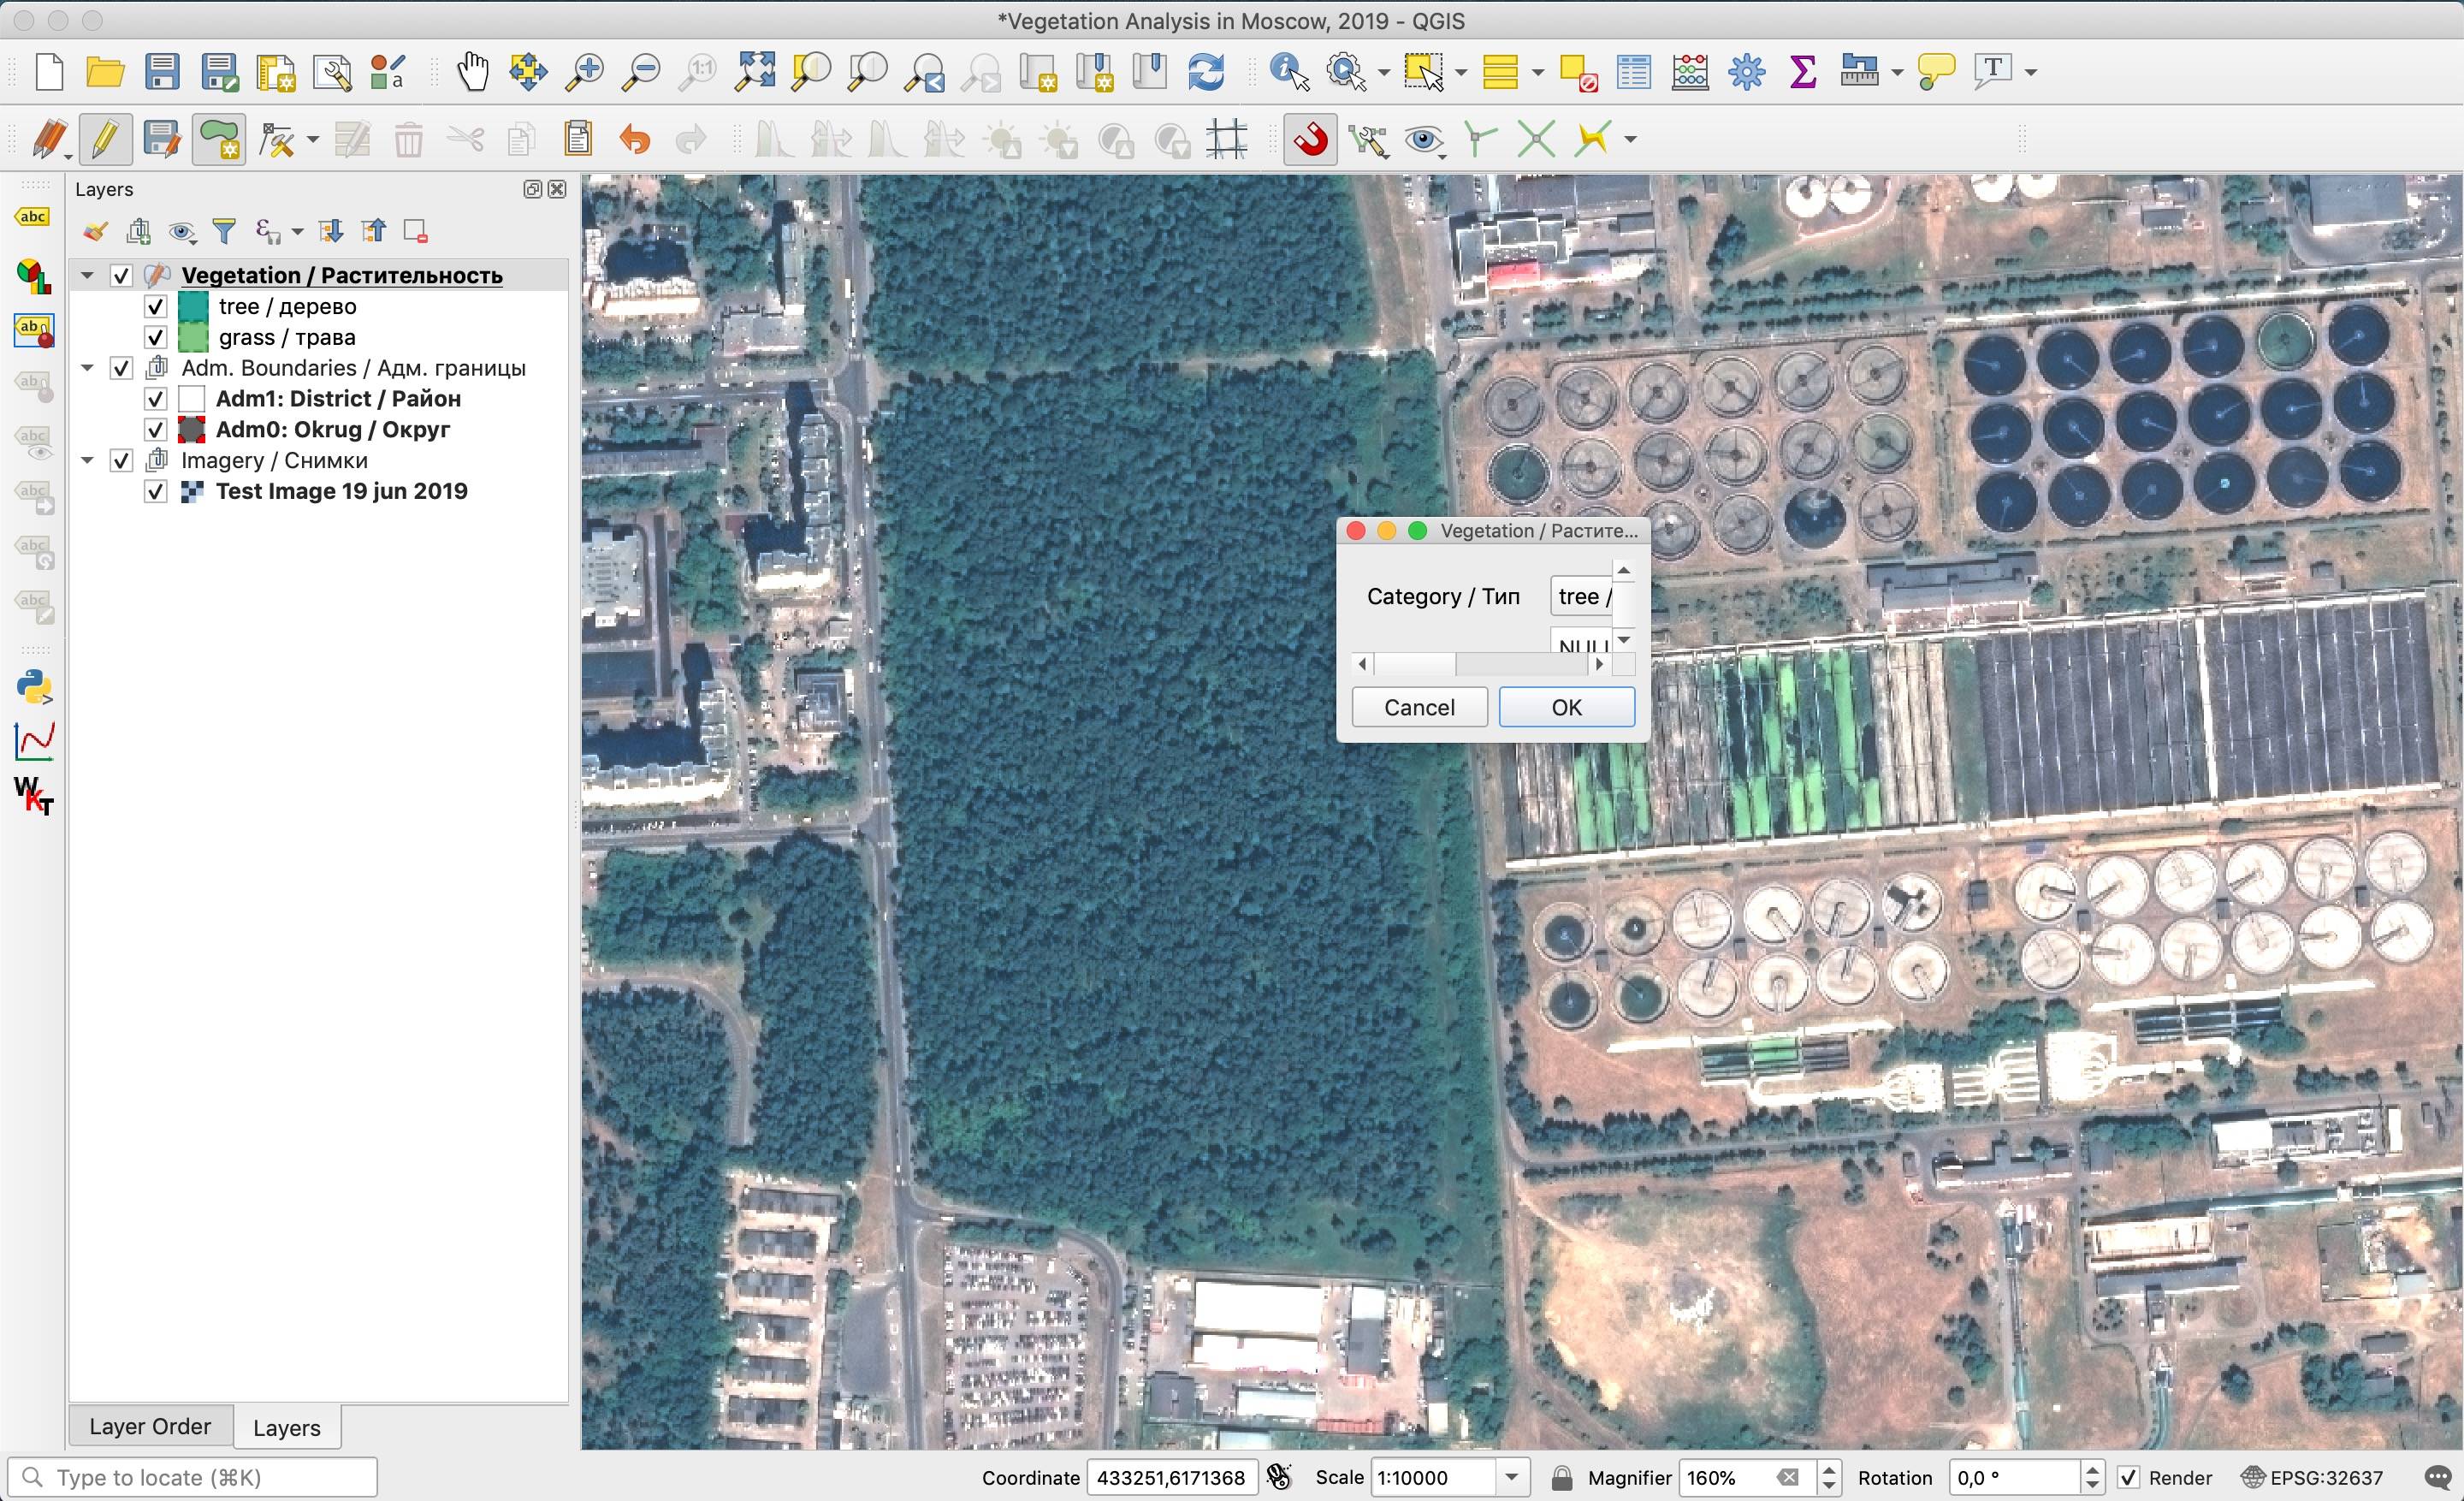Click the Coordinate input field
2464x1501 pixels.
pyautogui.click(x=1171, y=1478)
